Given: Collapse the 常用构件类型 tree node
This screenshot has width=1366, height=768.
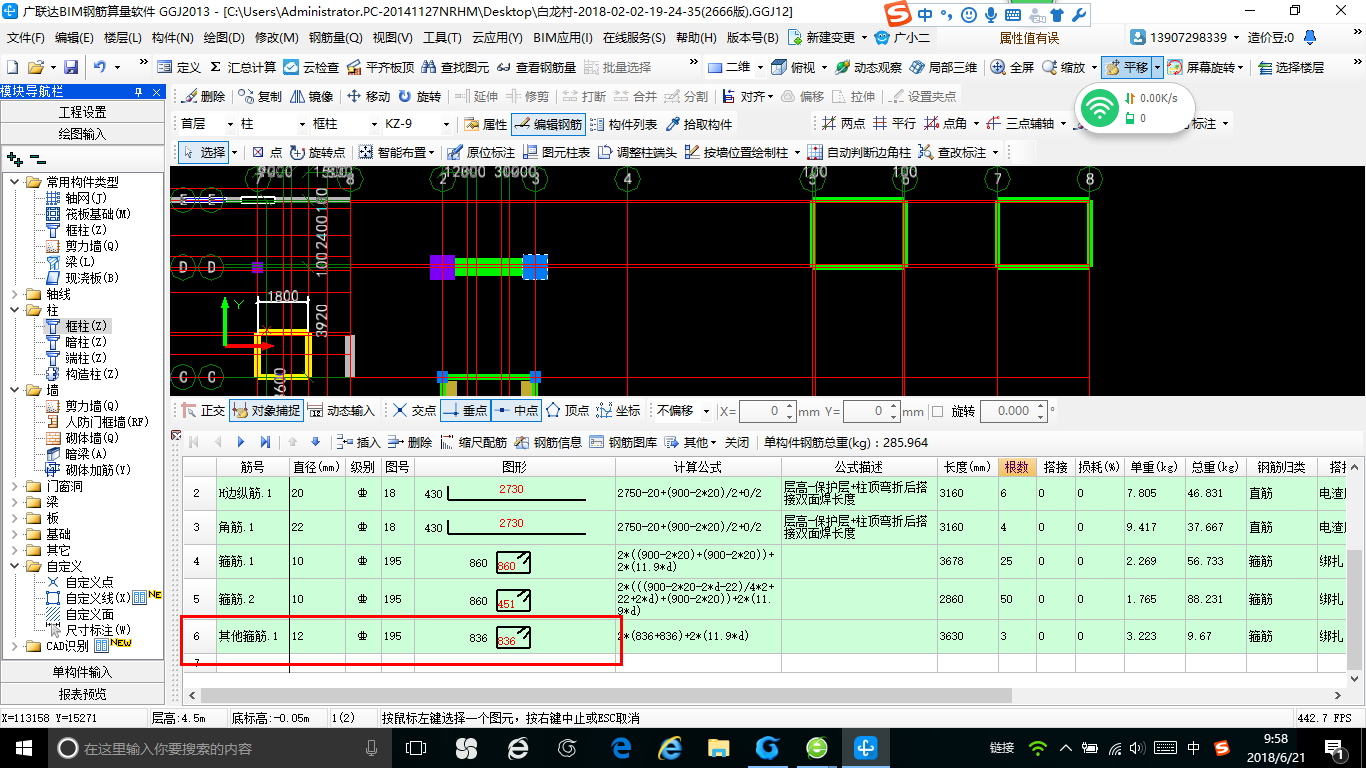Looking at the screenshot, I should [15, 182].
